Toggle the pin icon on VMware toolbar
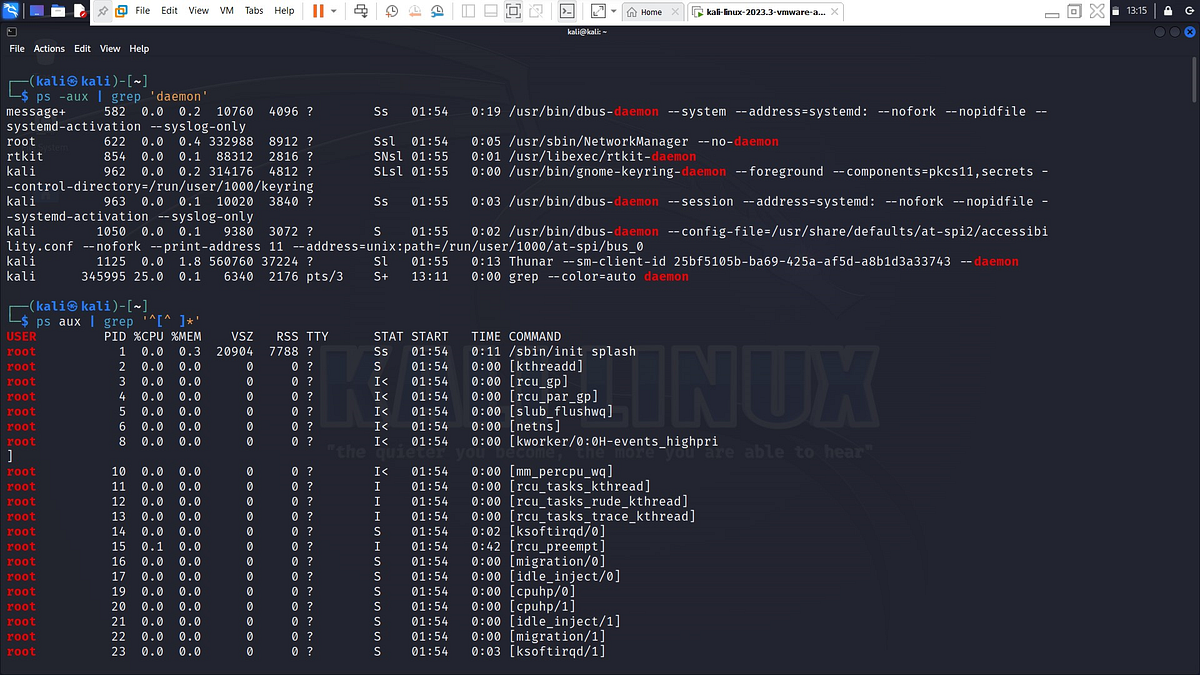The image size is (1200, 675). coord(105,12)
